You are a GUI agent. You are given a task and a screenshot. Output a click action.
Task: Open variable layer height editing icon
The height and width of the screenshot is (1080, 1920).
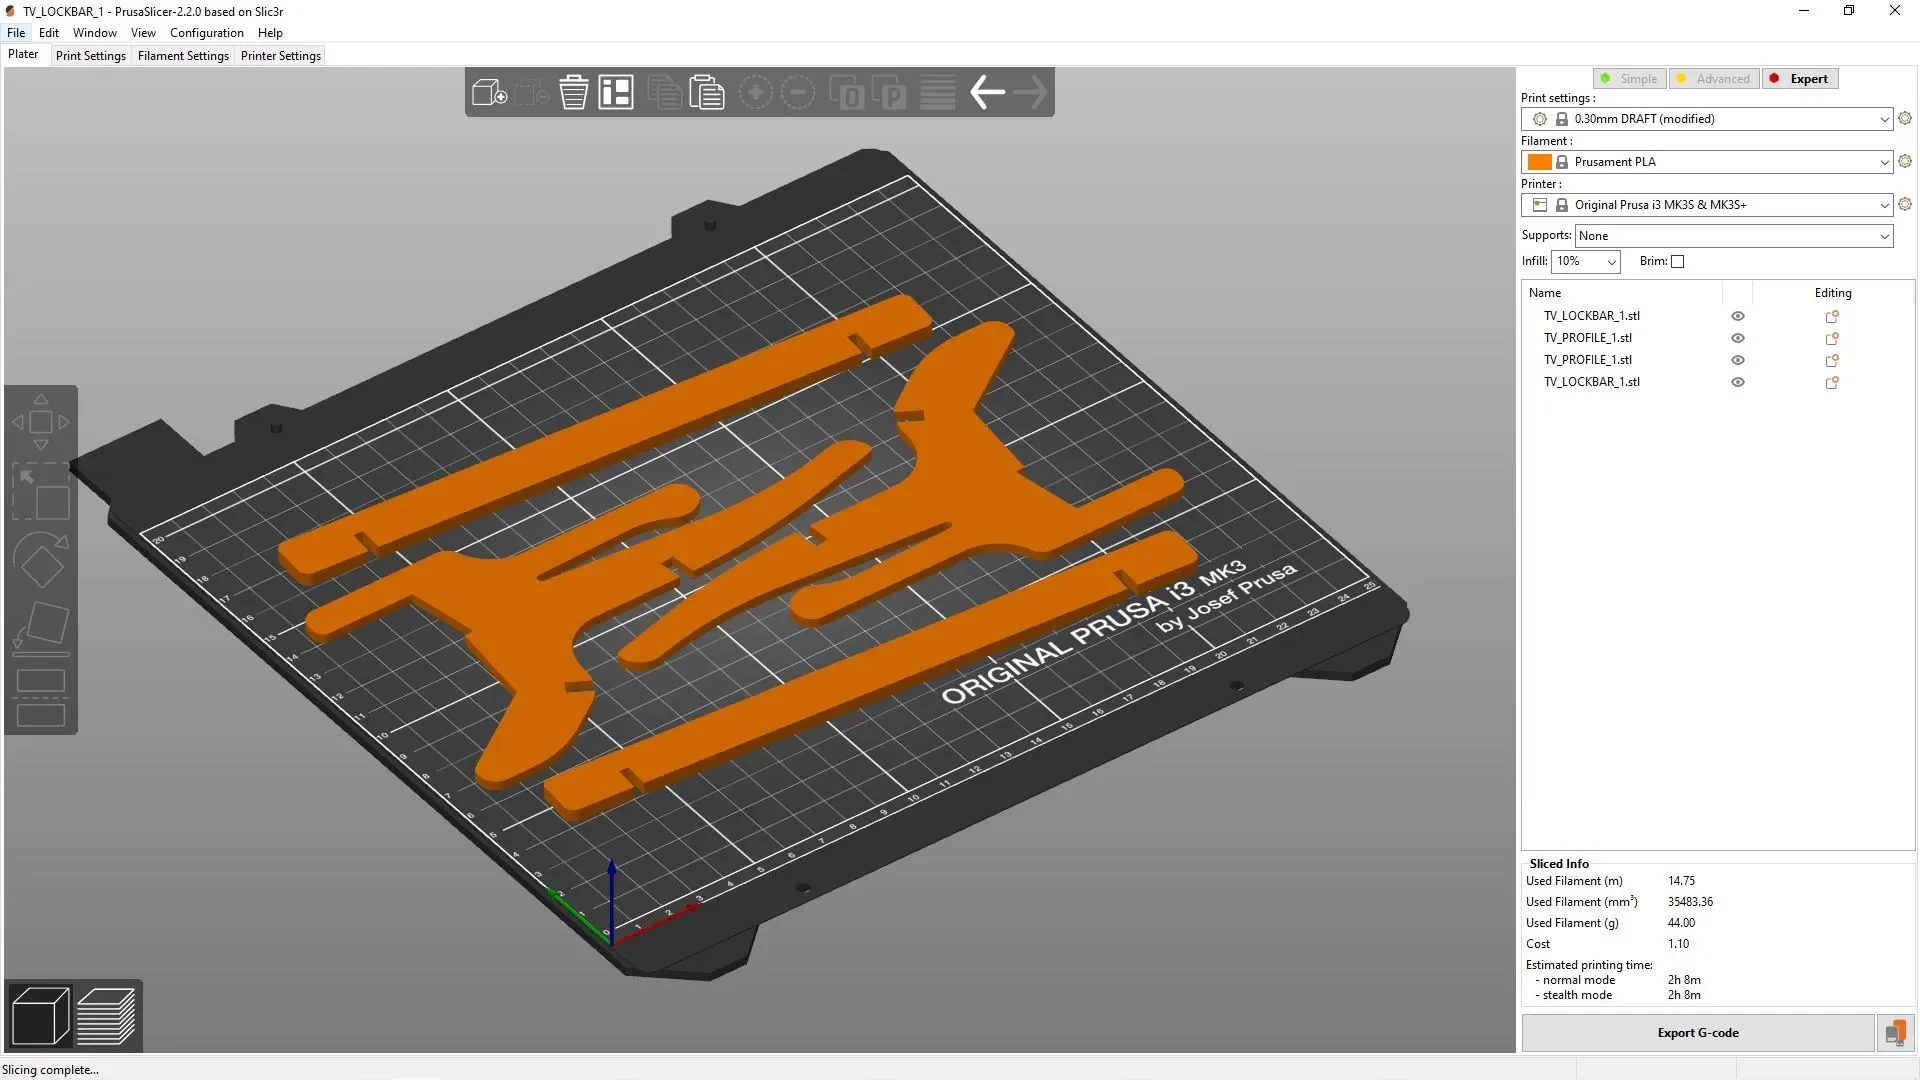tap(938, 93)
